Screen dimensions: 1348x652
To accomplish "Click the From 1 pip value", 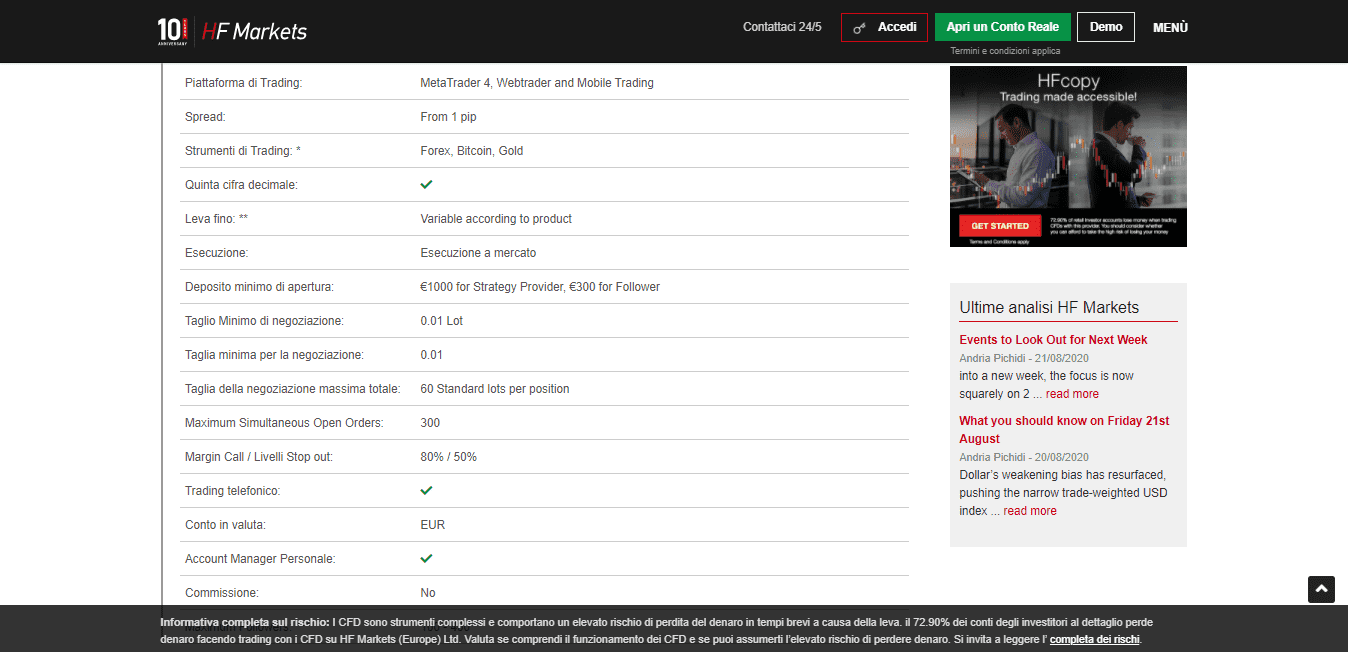I will point(448,117).
